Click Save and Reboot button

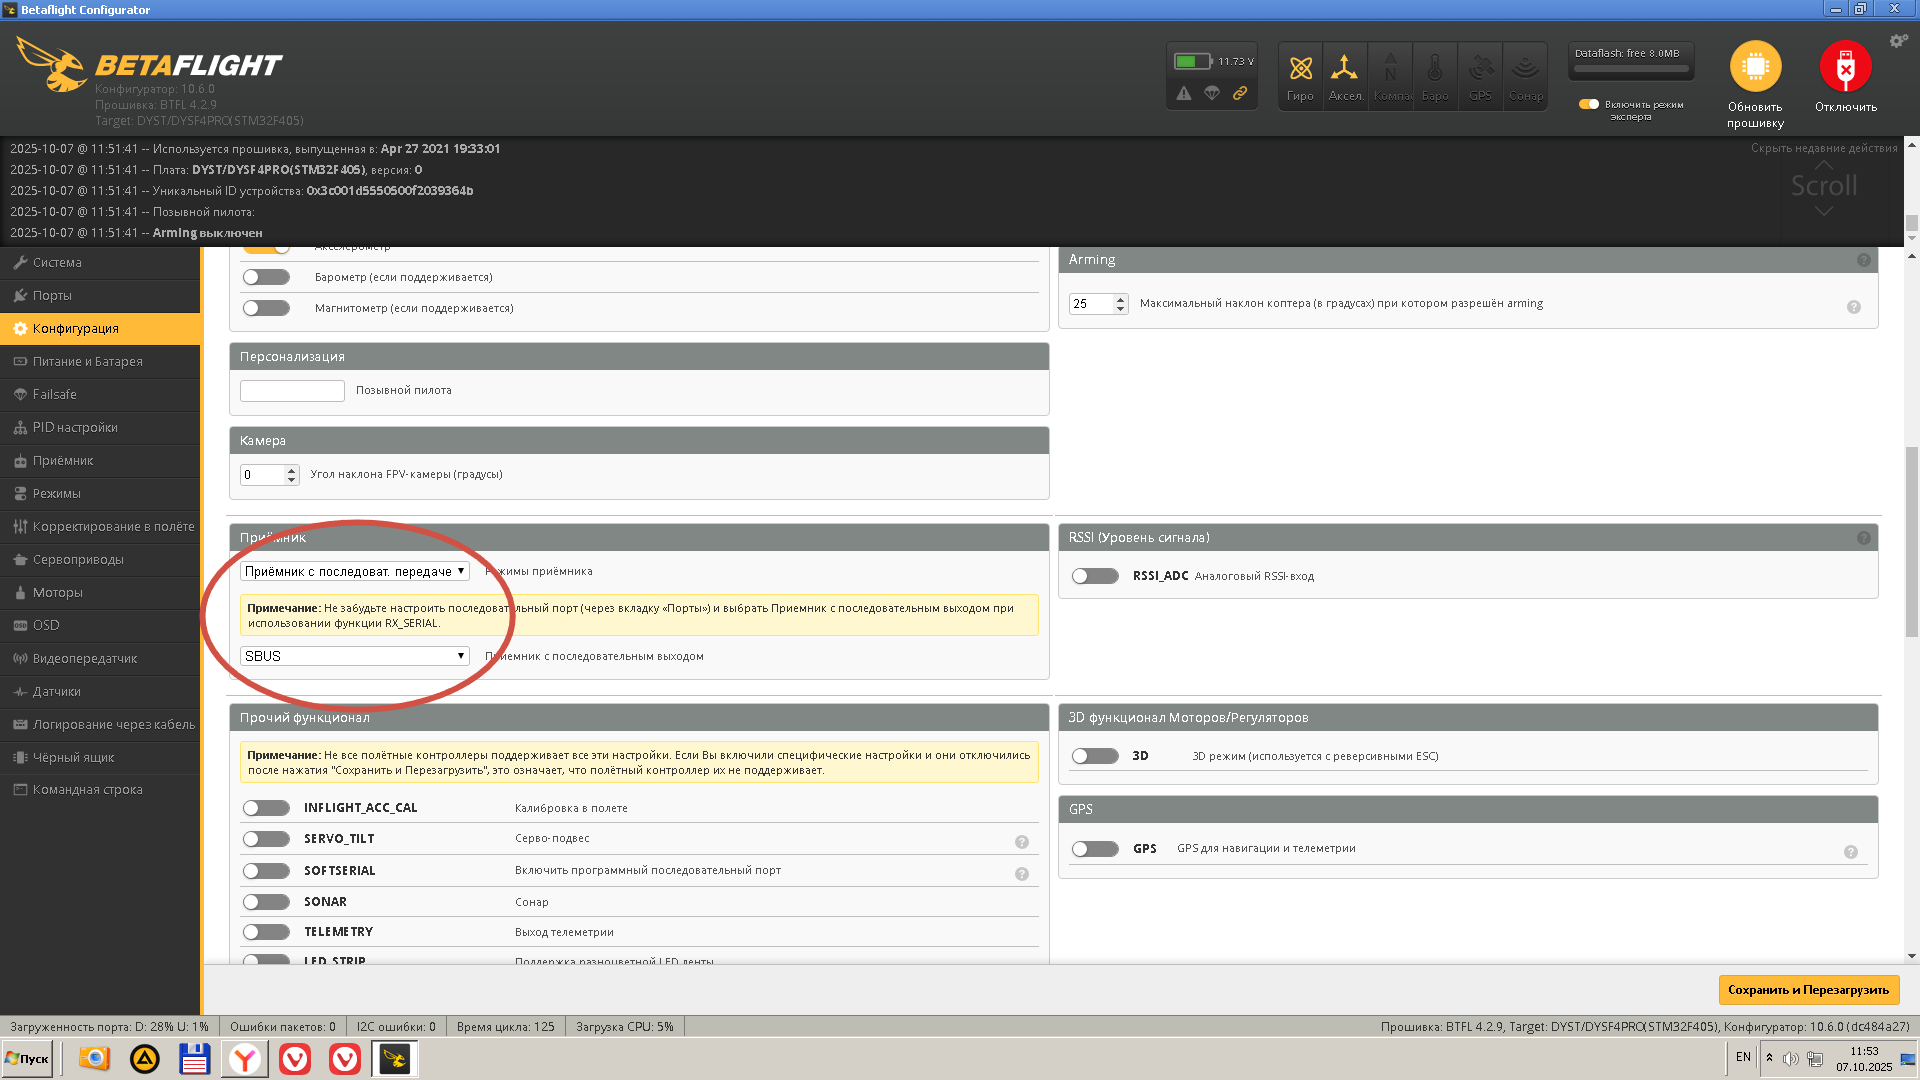pos(1808,990)
